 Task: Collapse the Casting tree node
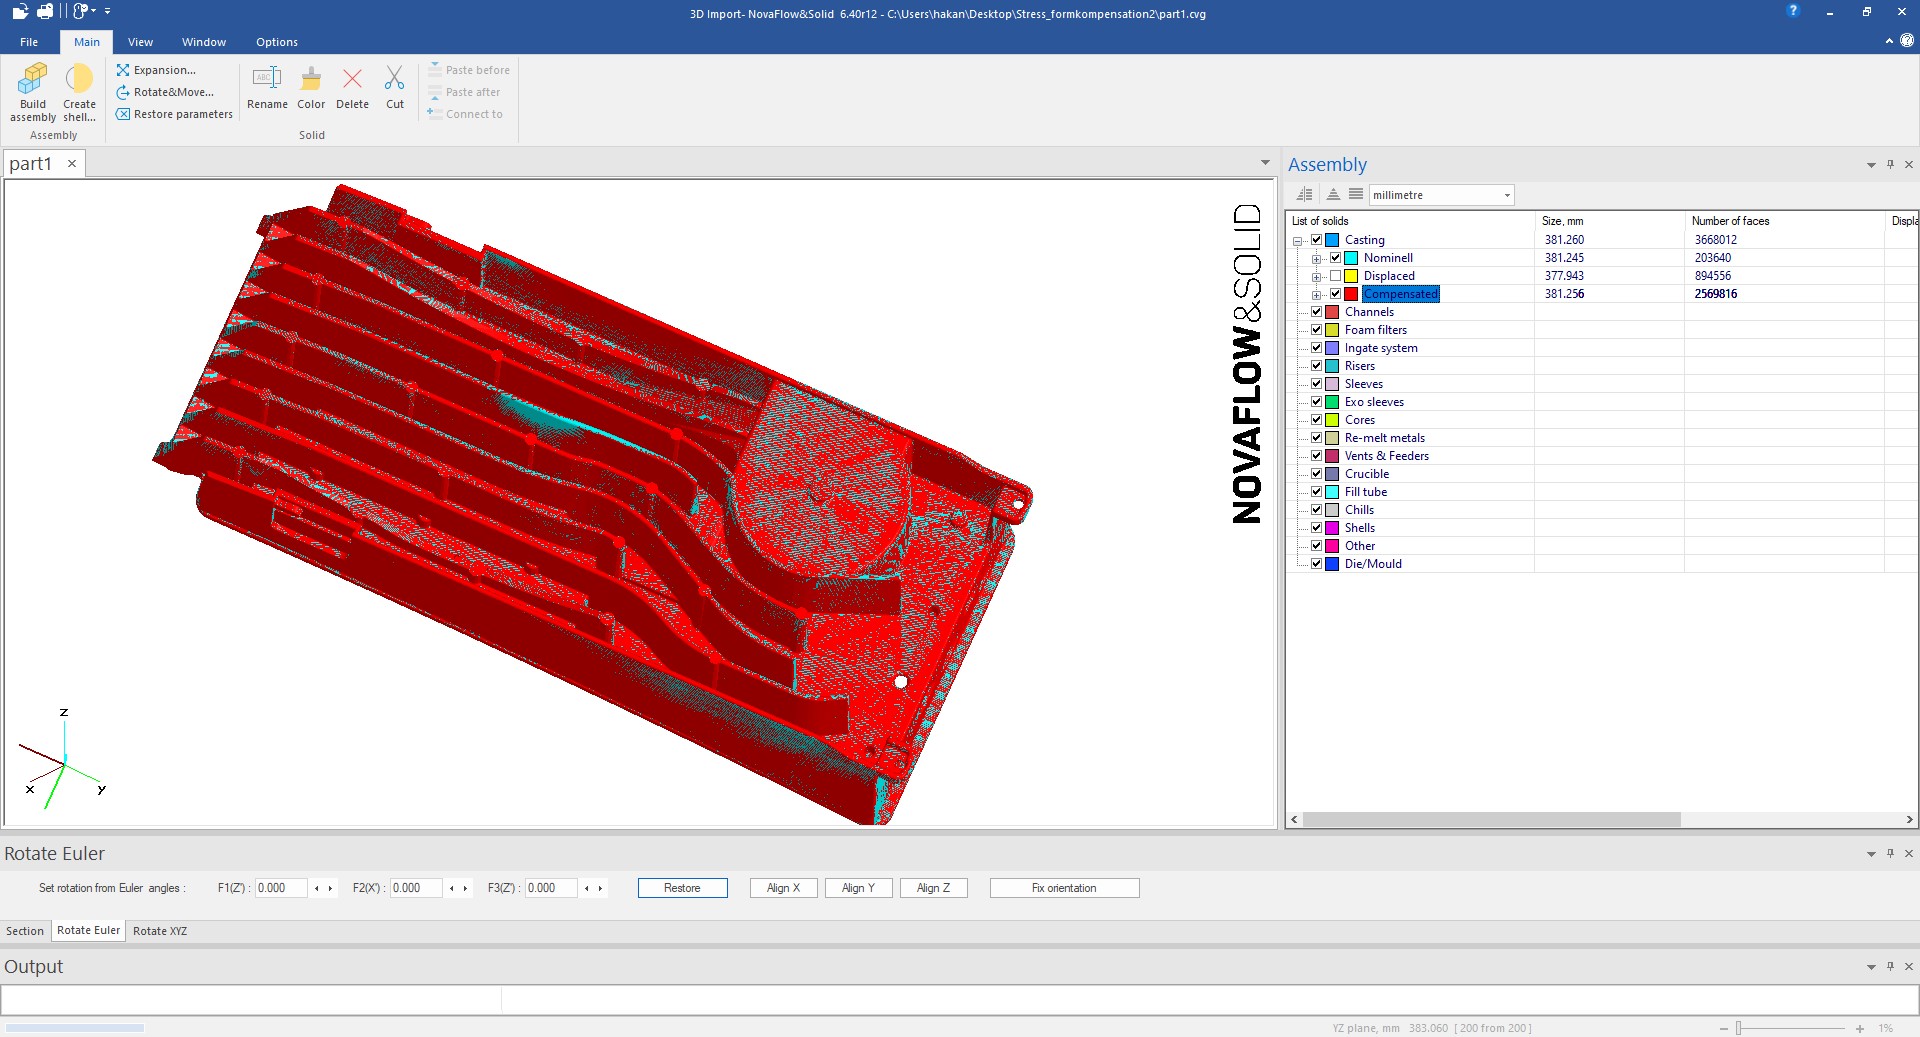(1298, 241)
